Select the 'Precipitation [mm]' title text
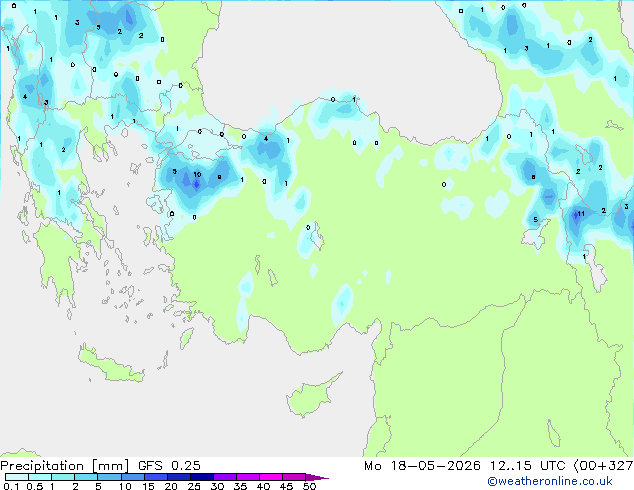 click(64, 466)
